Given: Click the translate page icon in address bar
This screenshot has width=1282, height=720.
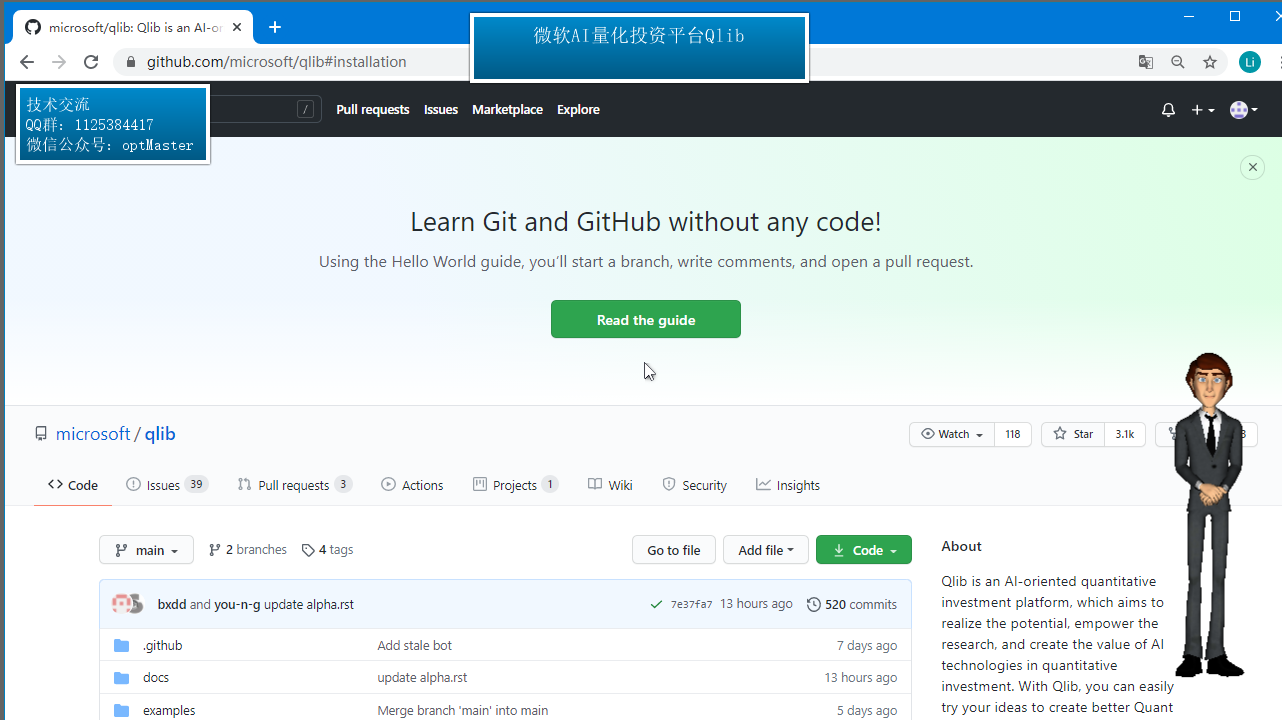Looking at the screenshot, I should (1145, 61).
